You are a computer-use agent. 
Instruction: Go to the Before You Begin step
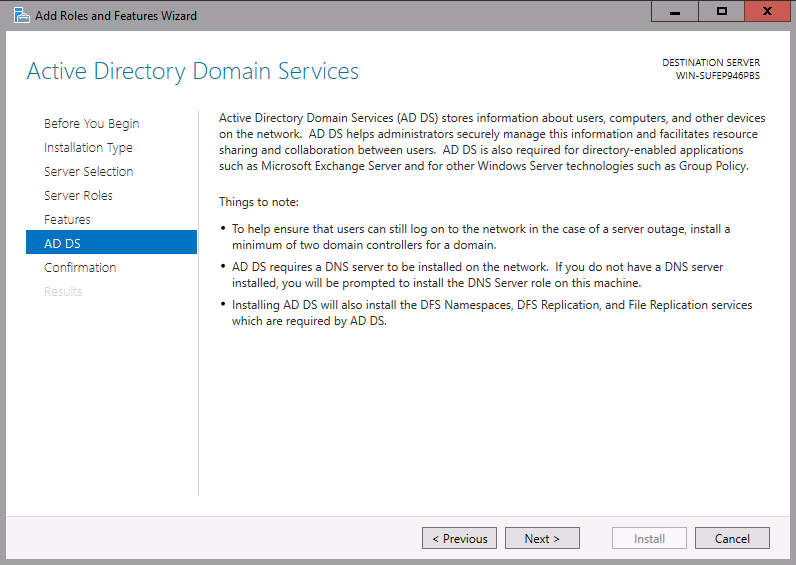91,123
